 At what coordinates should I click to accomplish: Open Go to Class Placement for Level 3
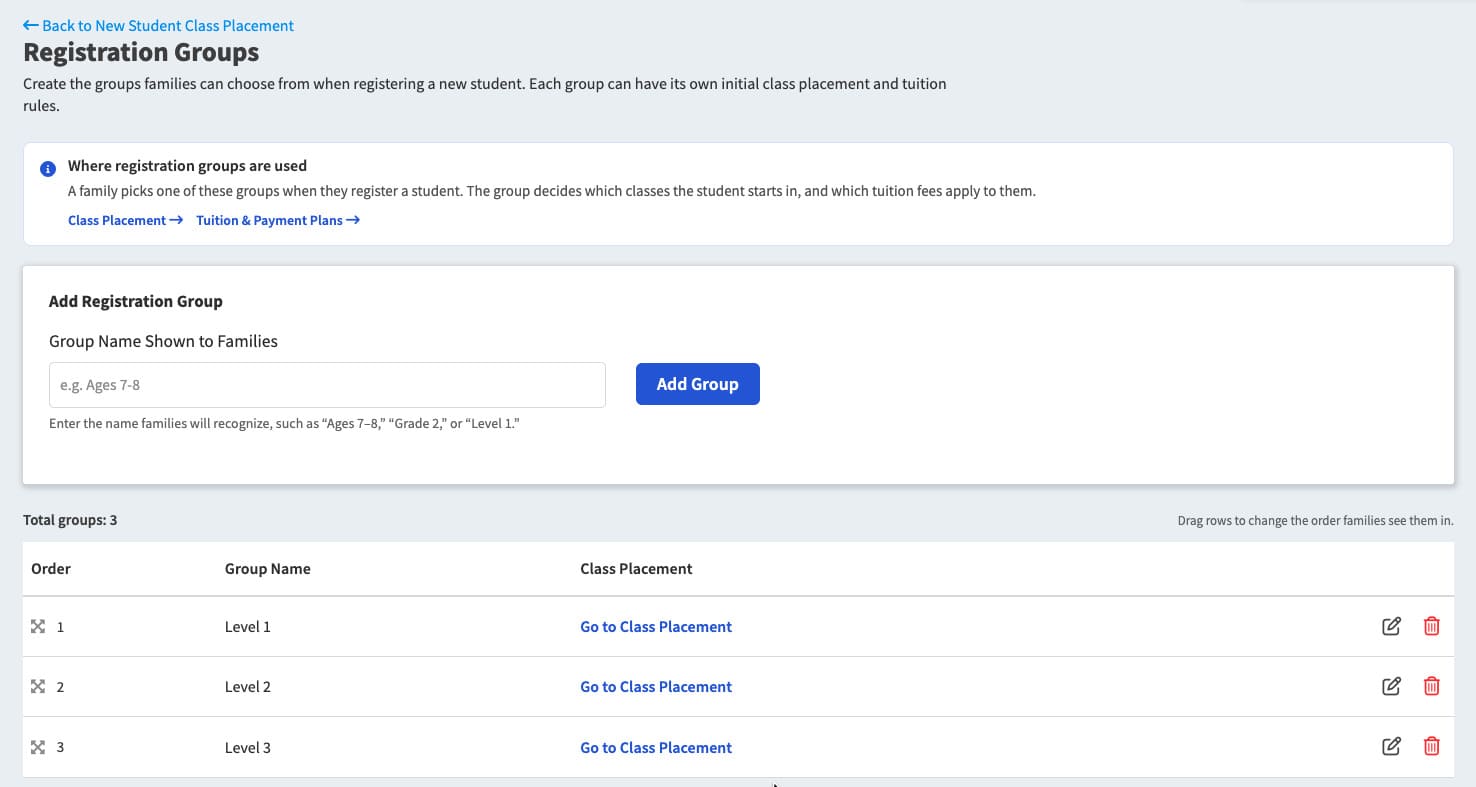(x=656, y=748)
